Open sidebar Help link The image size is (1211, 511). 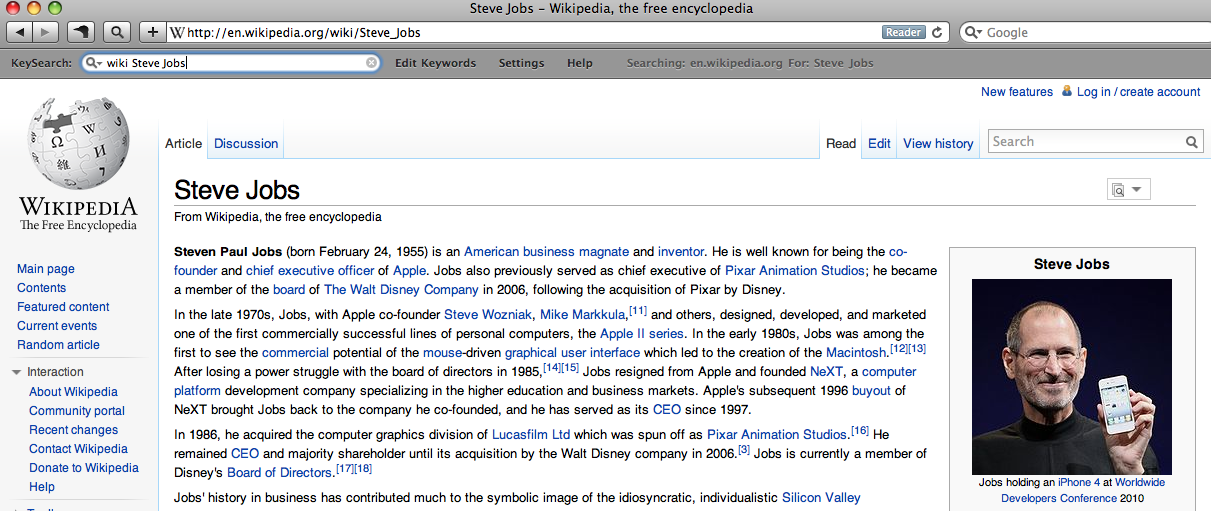click(x=42, y=487)
